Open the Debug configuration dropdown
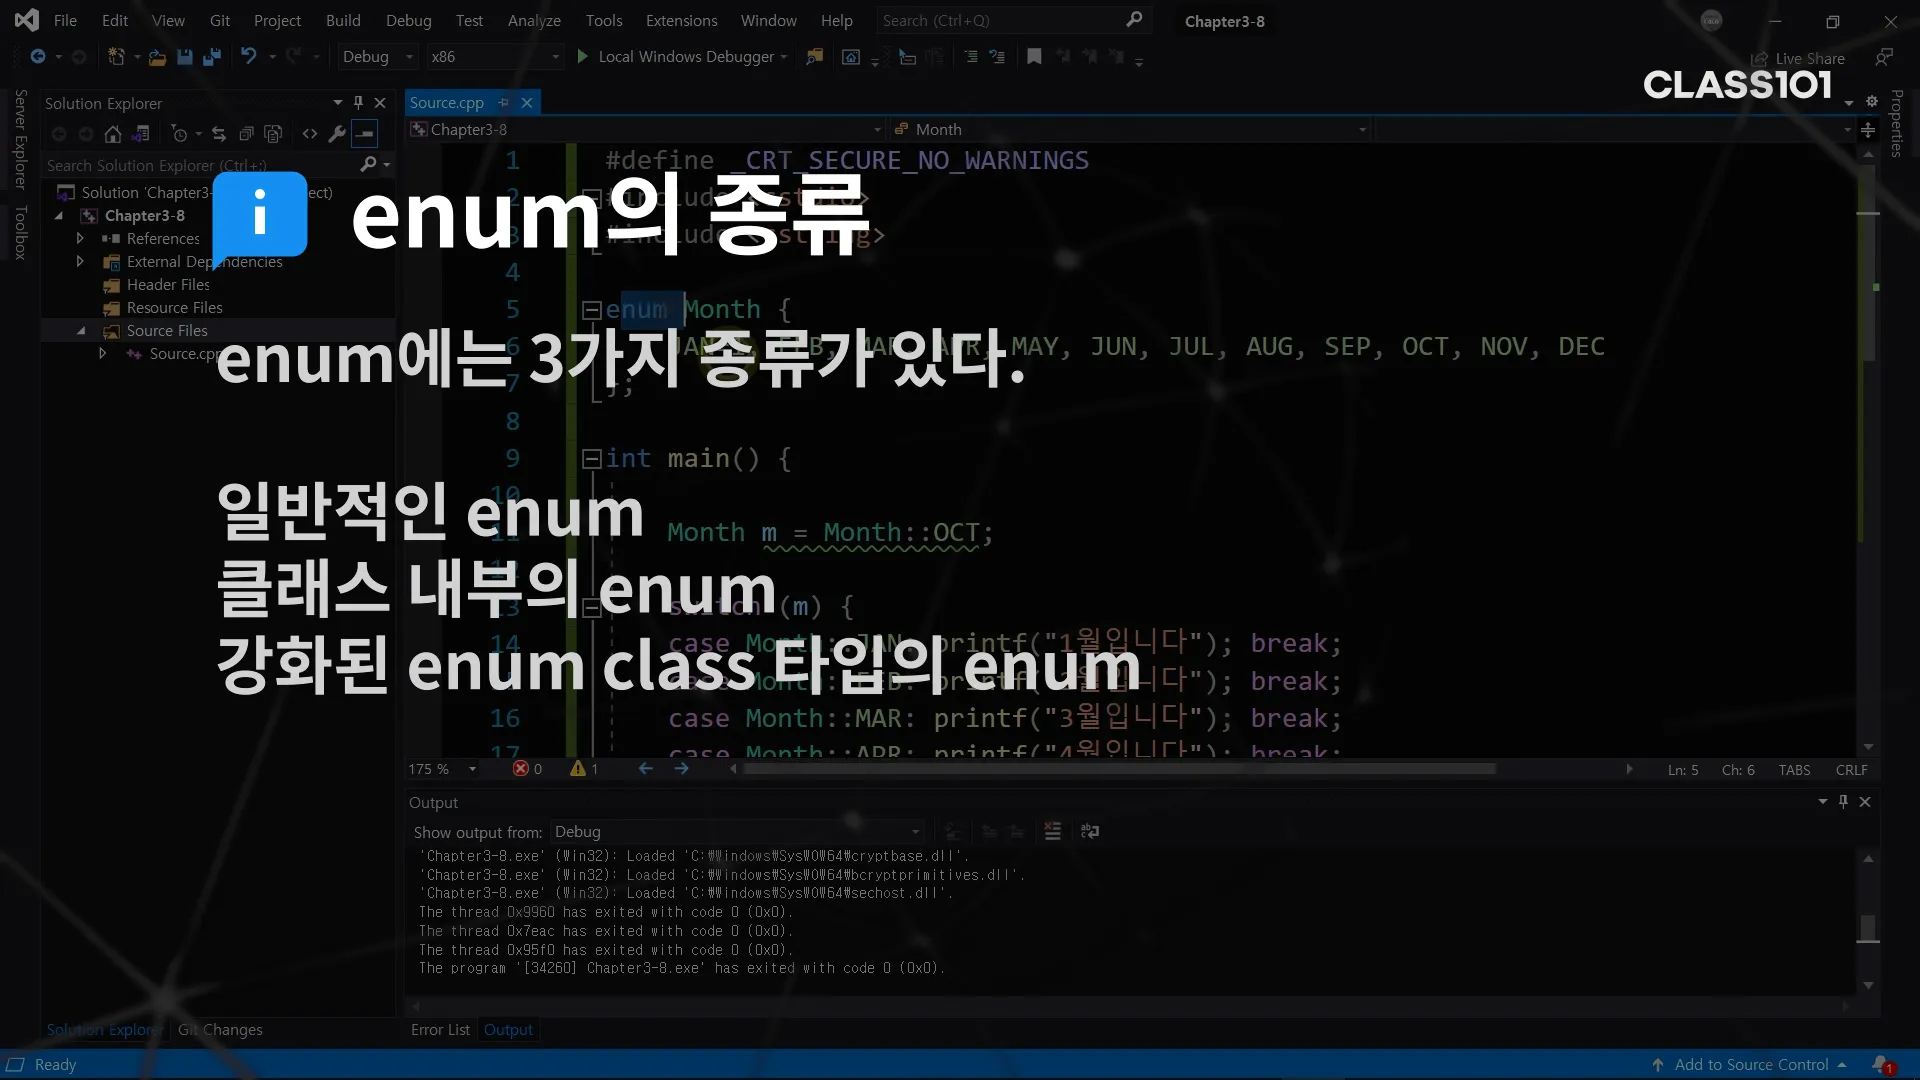The image size is (1920, 1080). click(378, 57)
